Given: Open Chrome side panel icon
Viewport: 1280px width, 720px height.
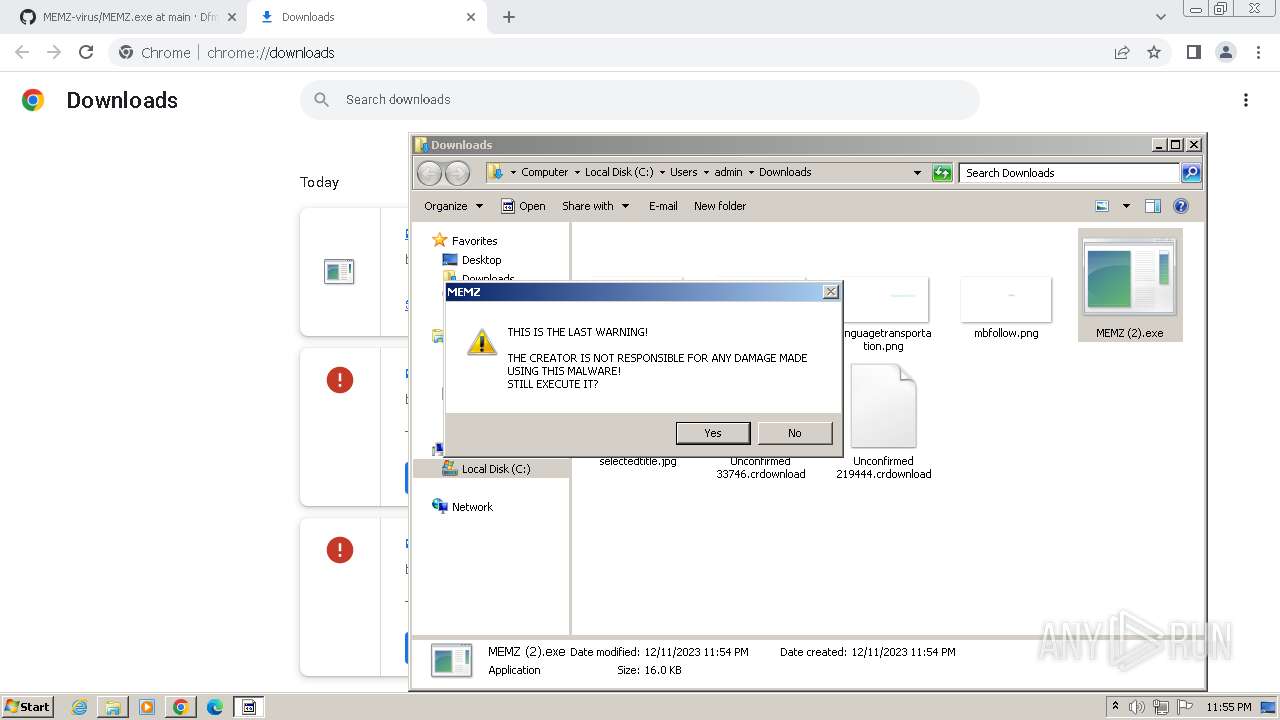Looking at the screenshot, I should click(x=1194, y=53).
